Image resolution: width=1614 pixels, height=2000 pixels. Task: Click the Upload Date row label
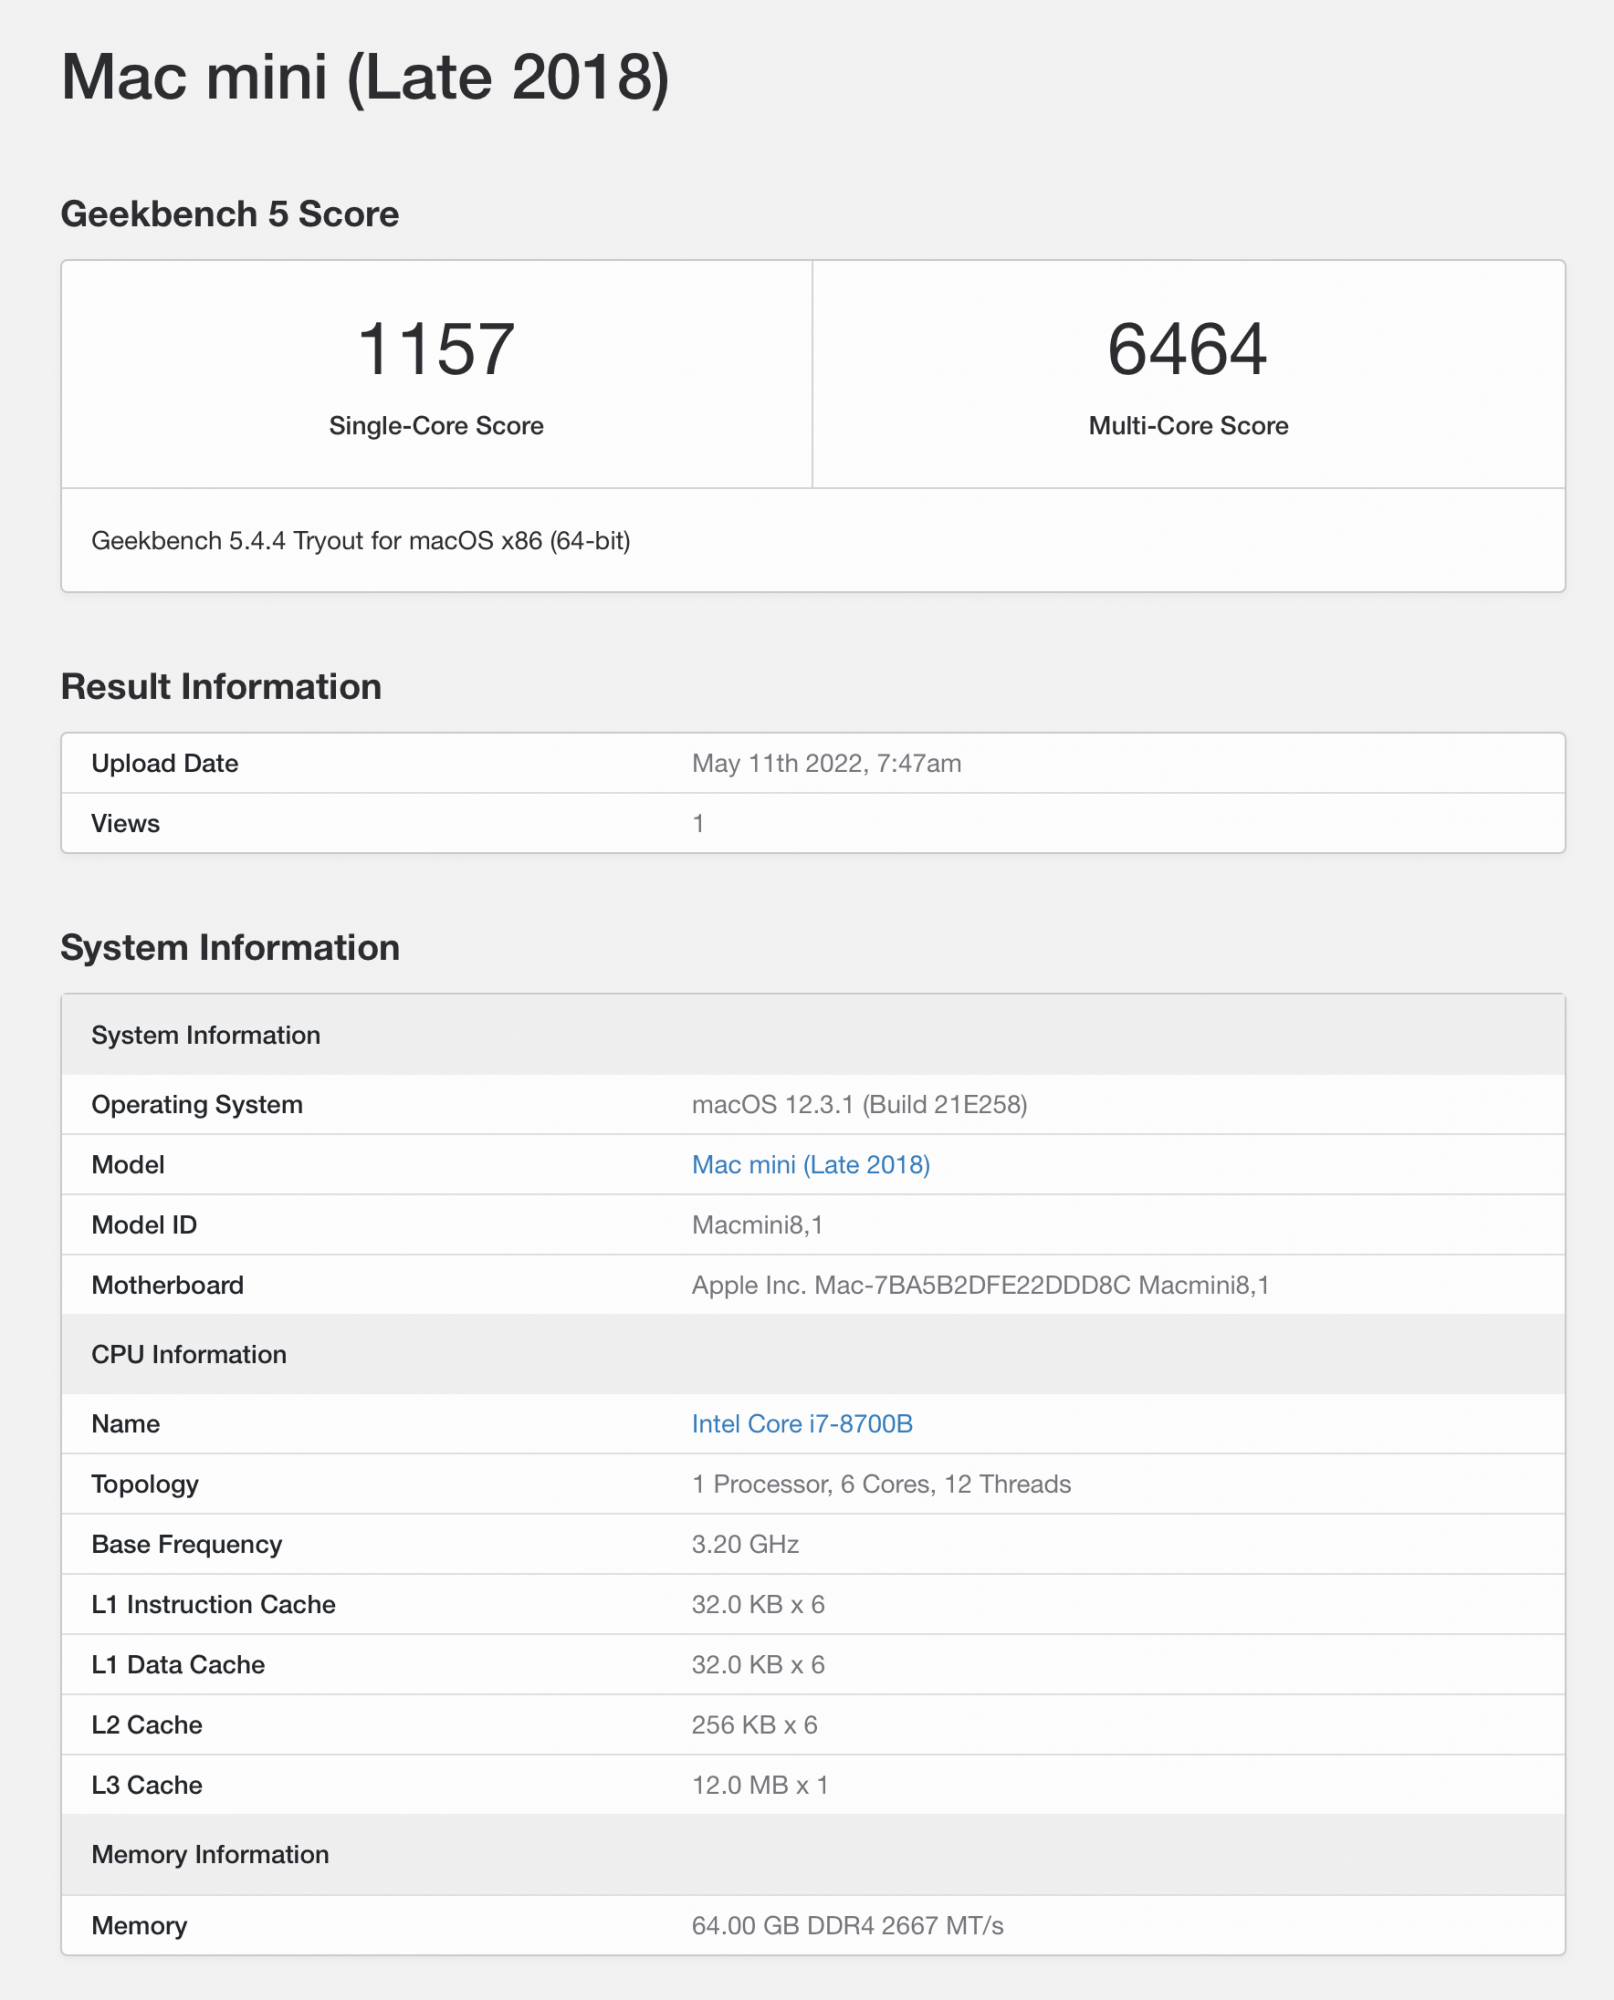tap(165, 763)
